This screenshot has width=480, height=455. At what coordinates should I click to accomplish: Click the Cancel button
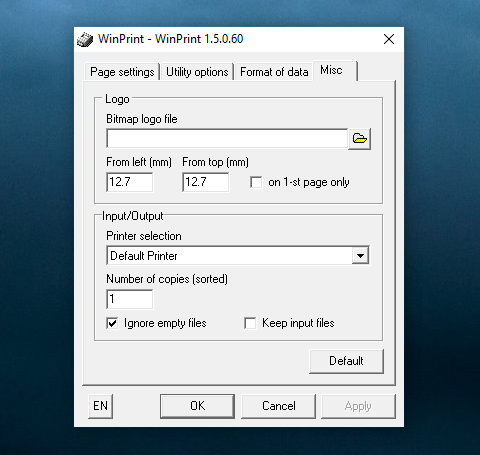[x=279, y=406]
